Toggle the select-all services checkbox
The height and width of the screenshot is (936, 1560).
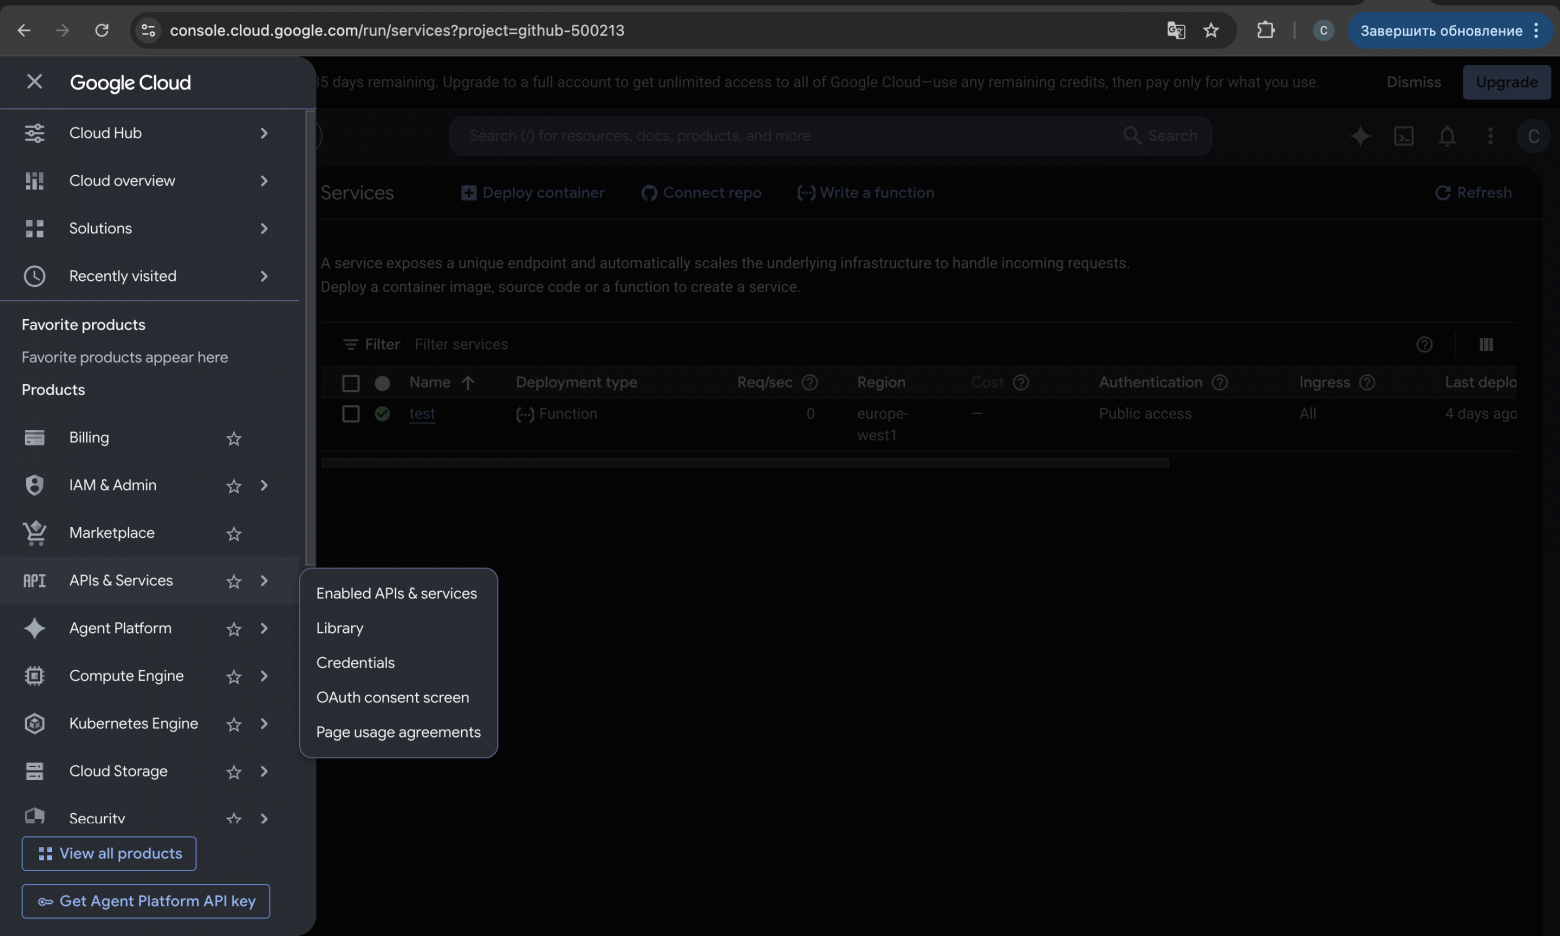pyautogui.click(x=351, y=383)
